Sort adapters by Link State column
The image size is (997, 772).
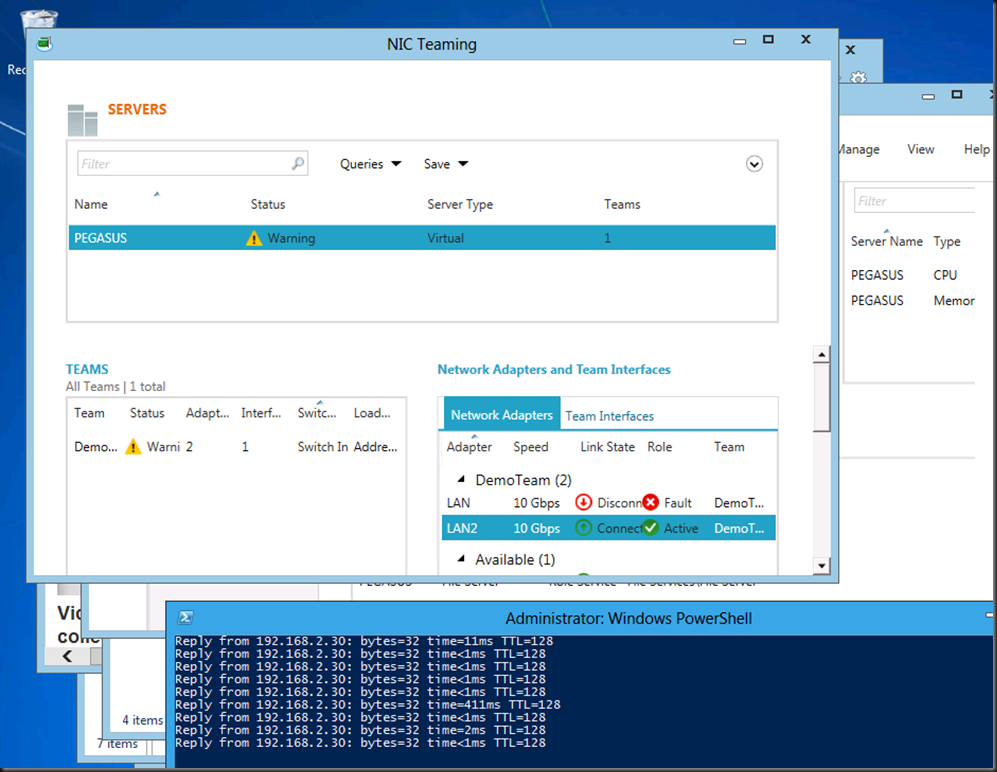pyautogui.click(x=607, y=446)
